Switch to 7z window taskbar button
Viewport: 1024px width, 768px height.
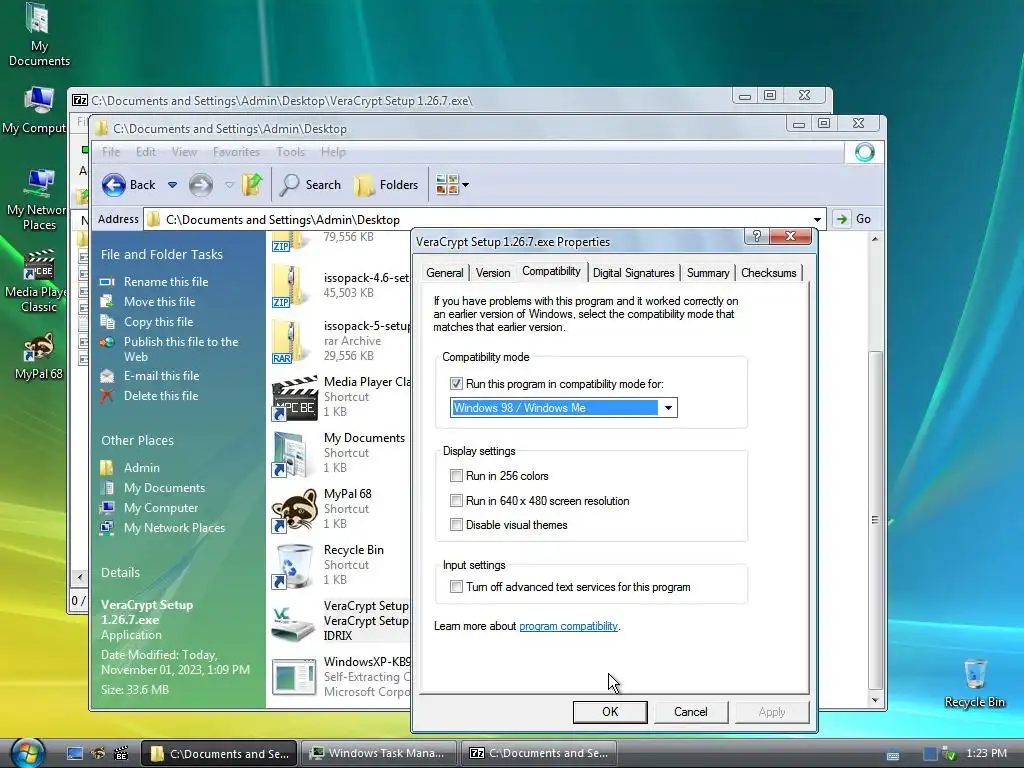[541, 753]
